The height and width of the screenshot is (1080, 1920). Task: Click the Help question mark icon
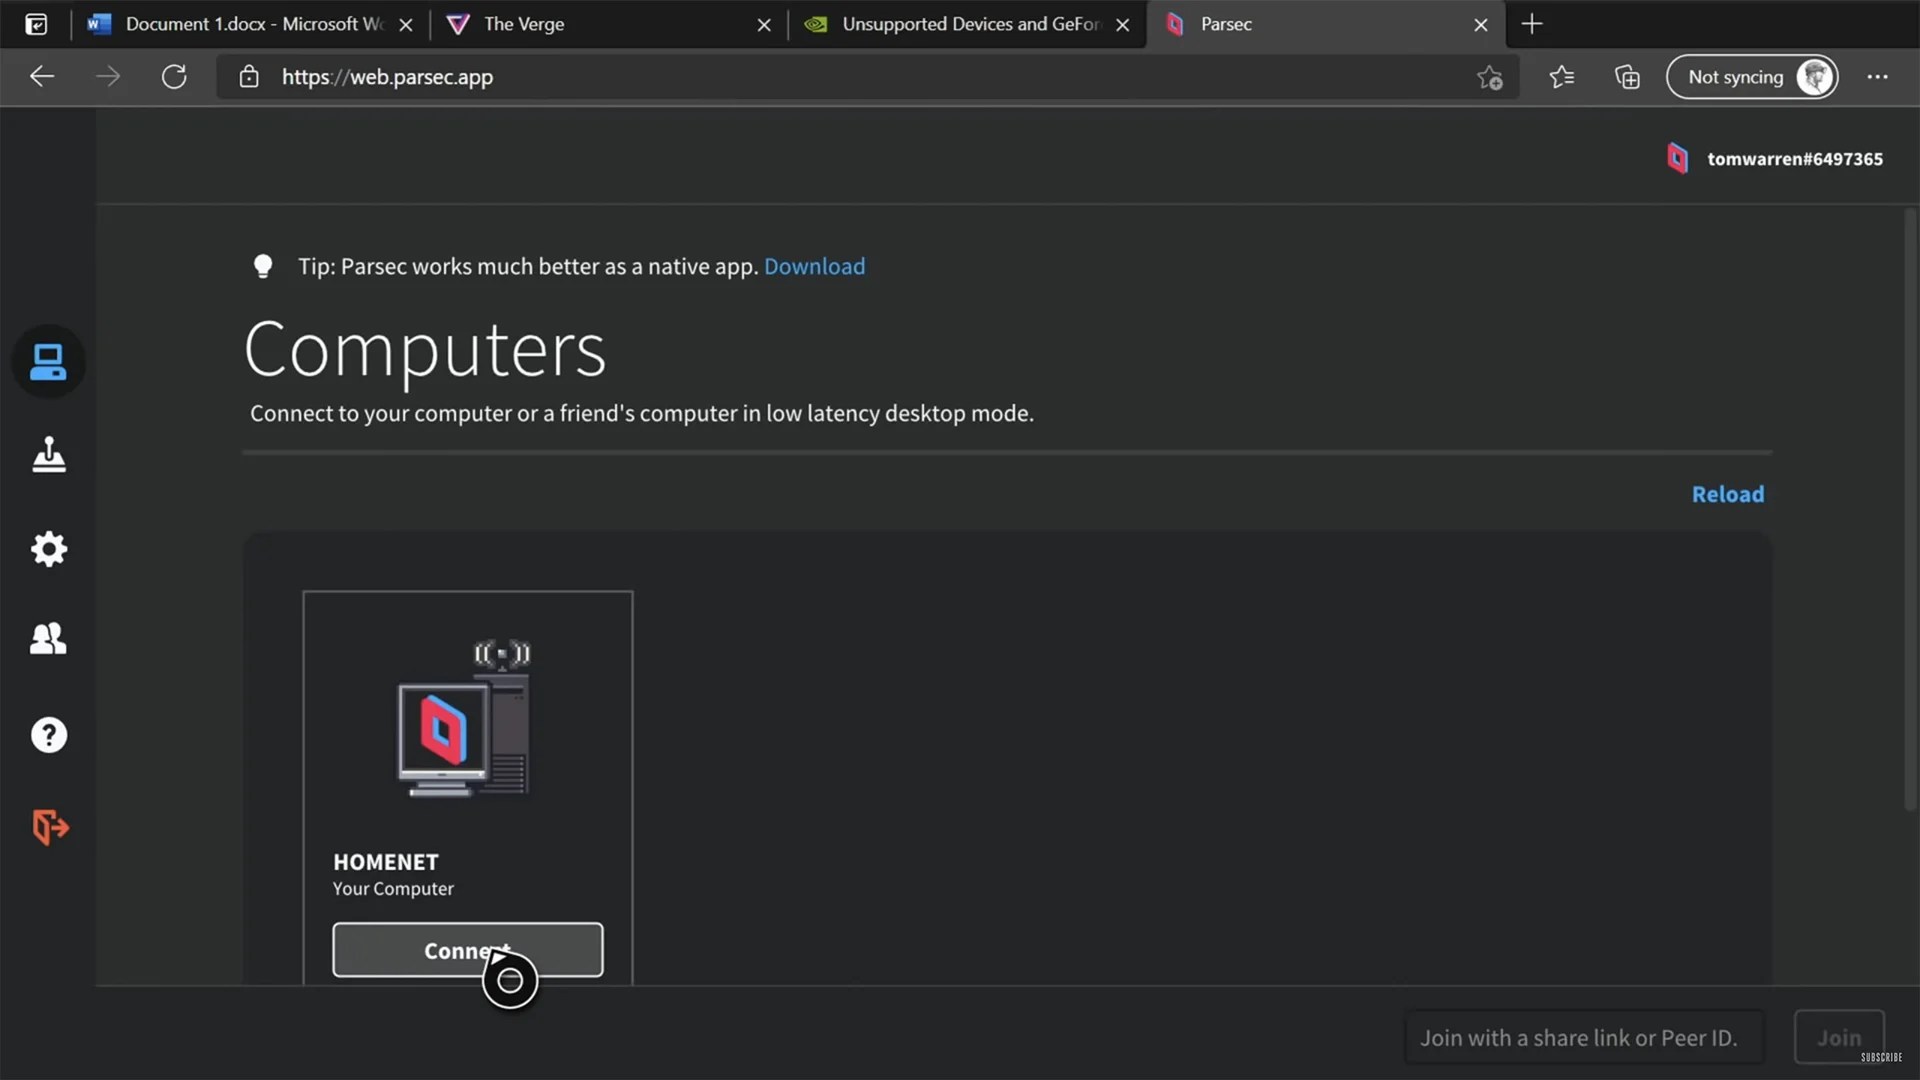(x=49, y=735)
